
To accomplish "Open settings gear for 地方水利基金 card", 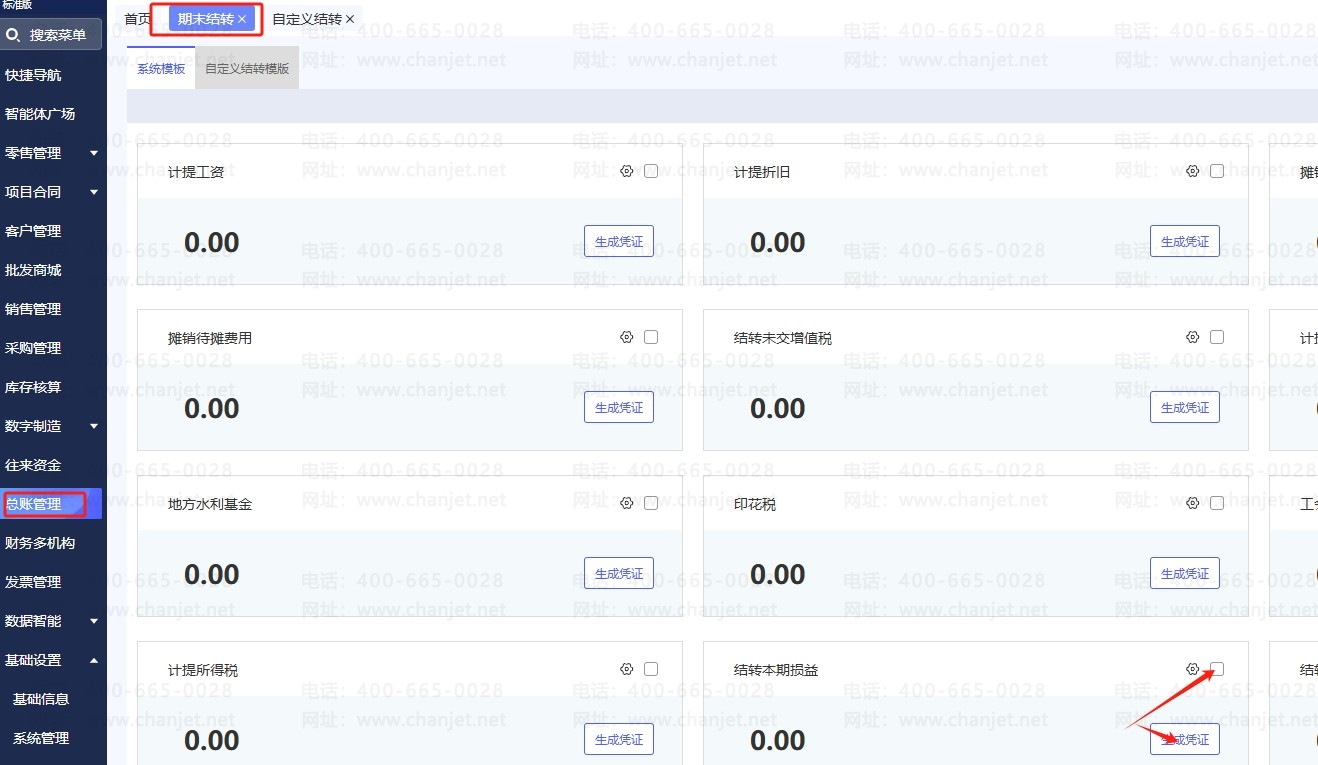I will pos(627,503).
